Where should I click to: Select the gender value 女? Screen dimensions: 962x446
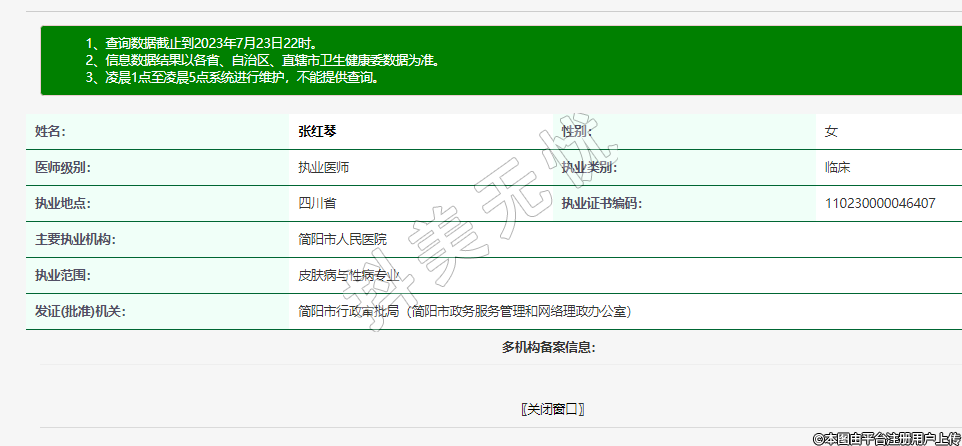[831, 131]
